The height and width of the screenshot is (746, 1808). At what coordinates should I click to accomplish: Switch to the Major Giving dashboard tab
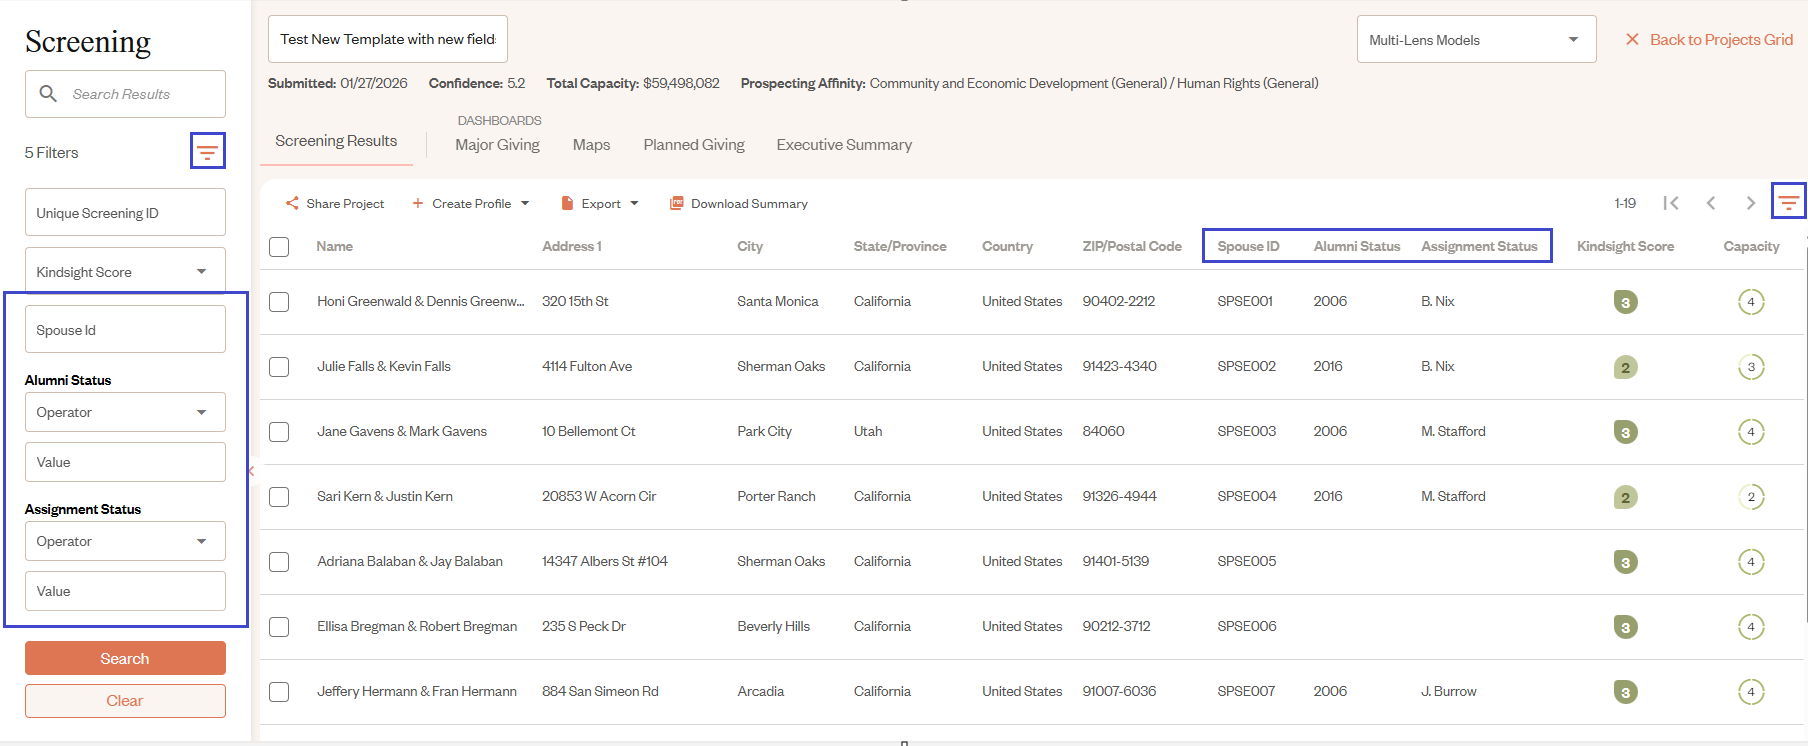pyautogui.click(x=497, y=145)
